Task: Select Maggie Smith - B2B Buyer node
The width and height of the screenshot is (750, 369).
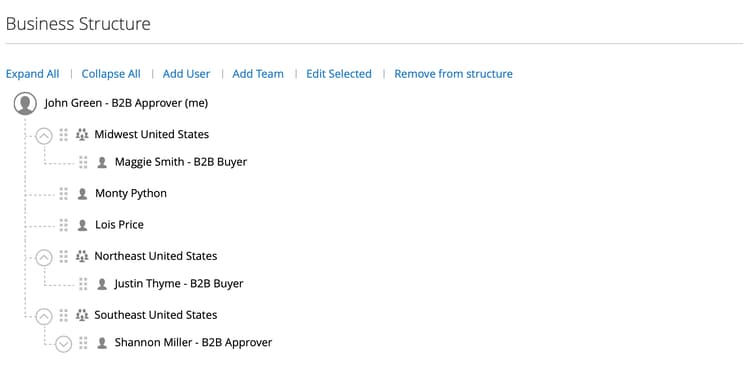Action: [181, 162]
